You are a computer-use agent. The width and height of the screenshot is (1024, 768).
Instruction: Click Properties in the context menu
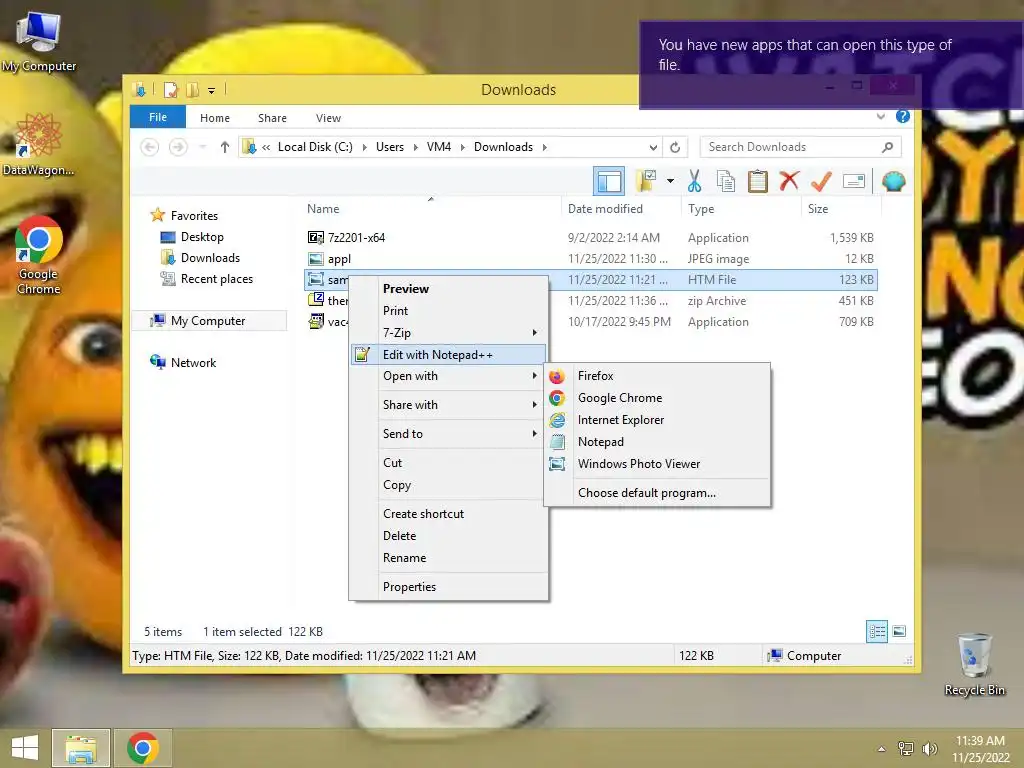[x=449, y=586]
